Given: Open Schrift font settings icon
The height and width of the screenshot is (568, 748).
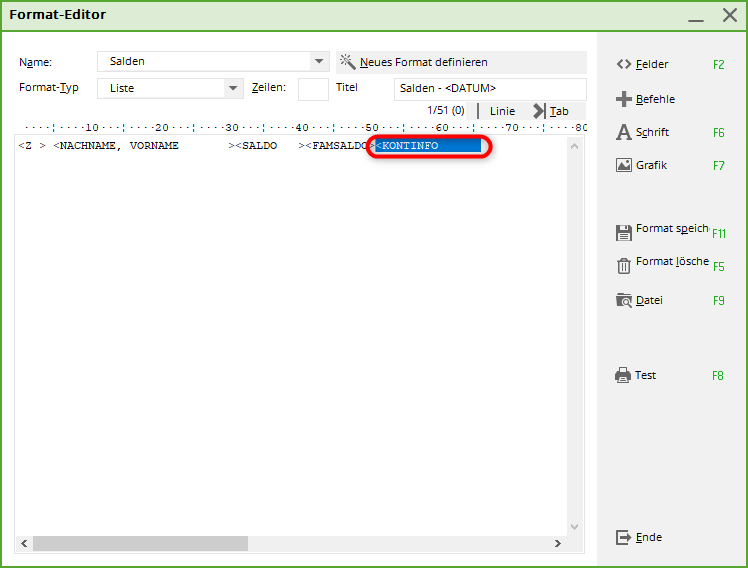Looking at the screenshot, I should pyautogui.click(x=624, y=132).
